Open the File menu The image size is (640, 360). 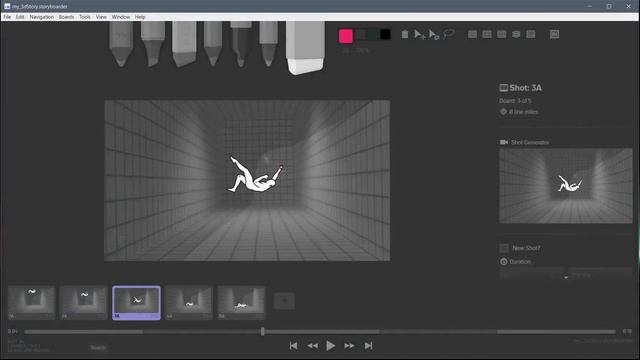7,17
